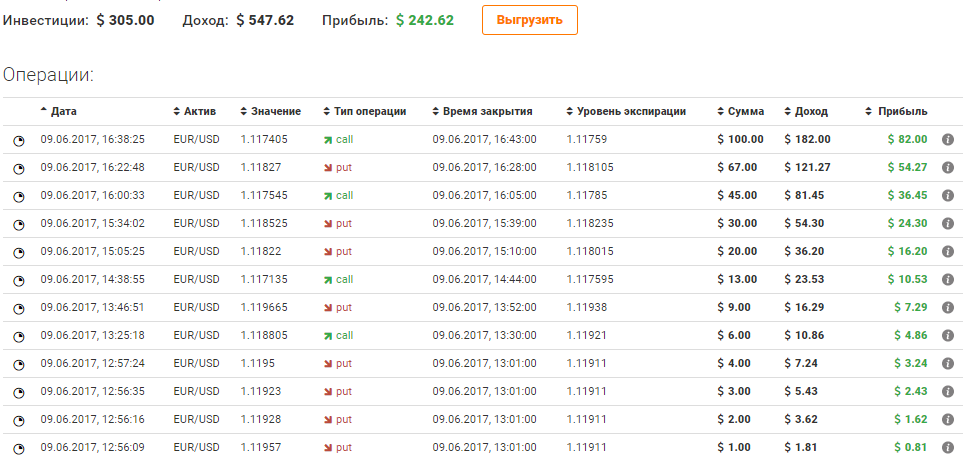Click clock icon on 12:56:09 operation row
This screenshot has height=461, width=963.
pos(18,449)
